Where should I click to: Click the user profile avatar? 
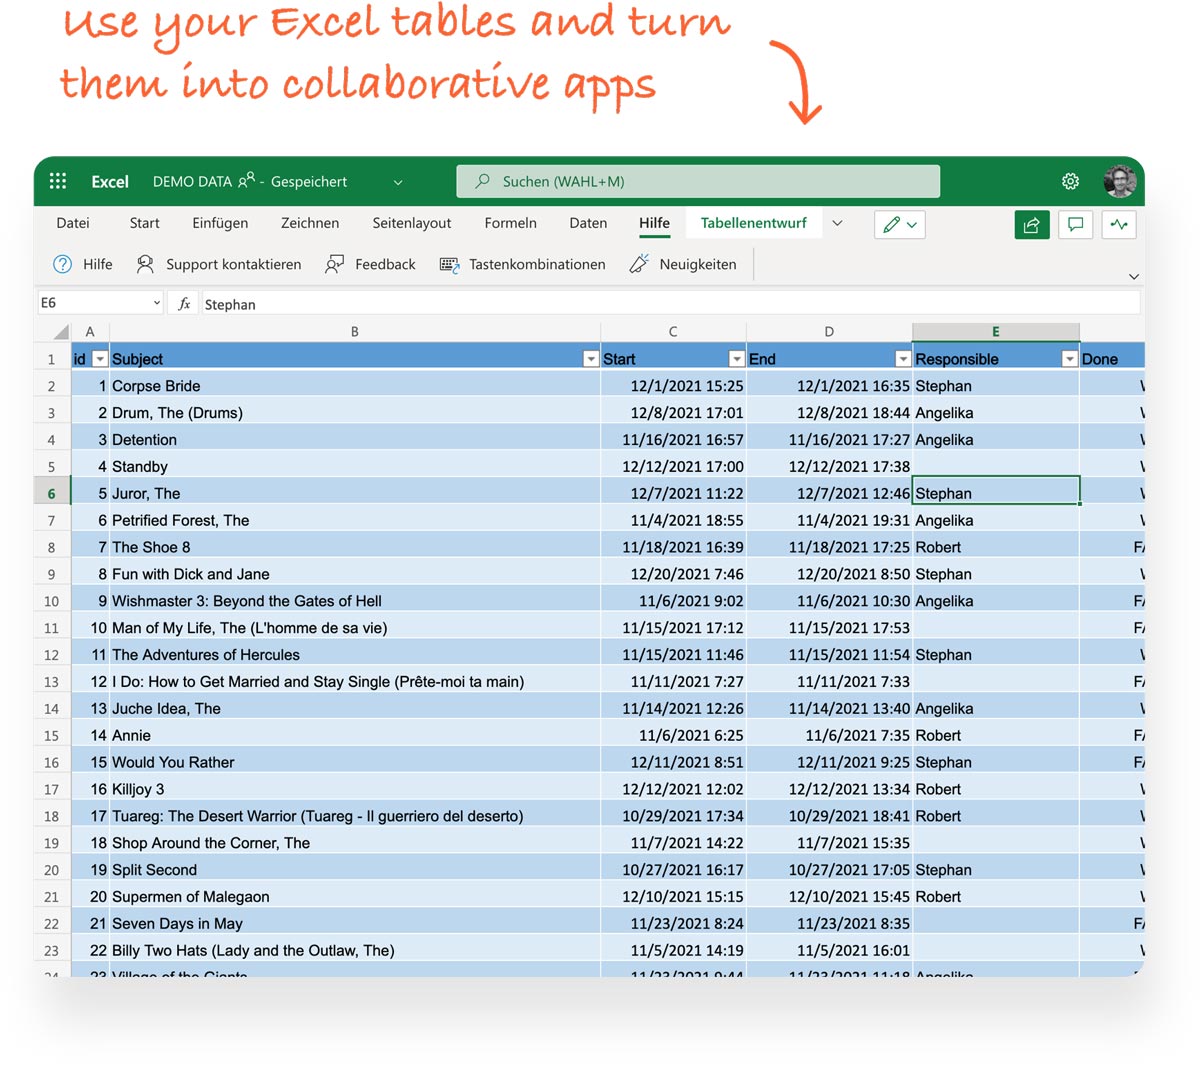pyautogui.click(x=1120, y=181)
